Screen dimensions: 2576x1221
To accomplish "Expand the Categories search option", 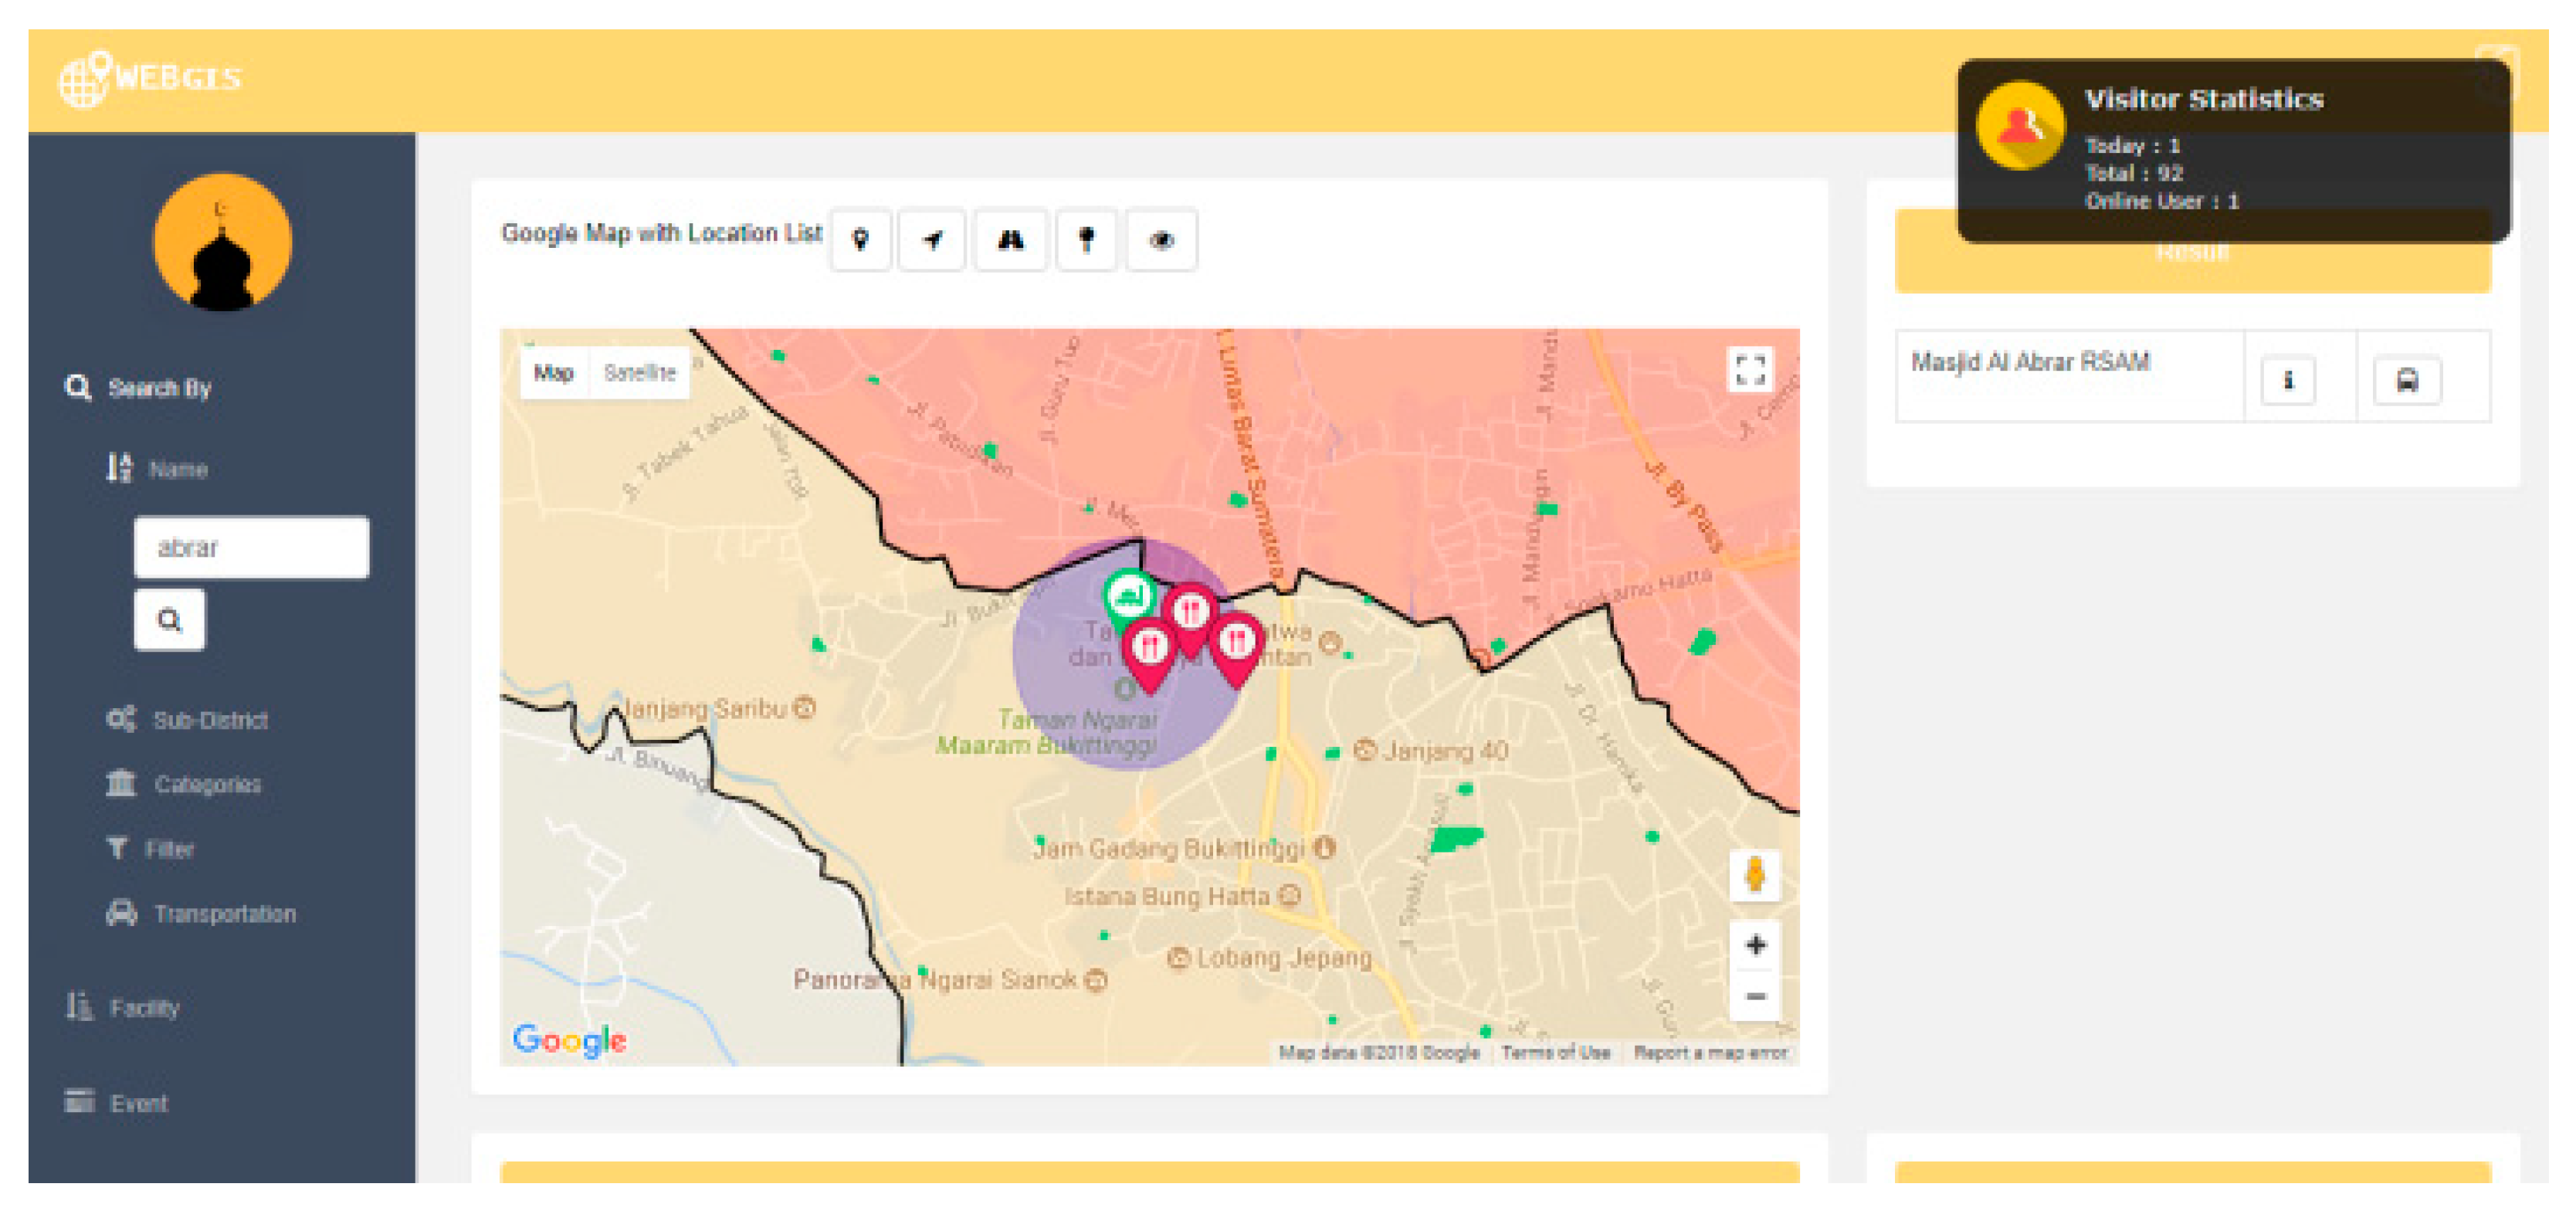I will click(206, 784).
